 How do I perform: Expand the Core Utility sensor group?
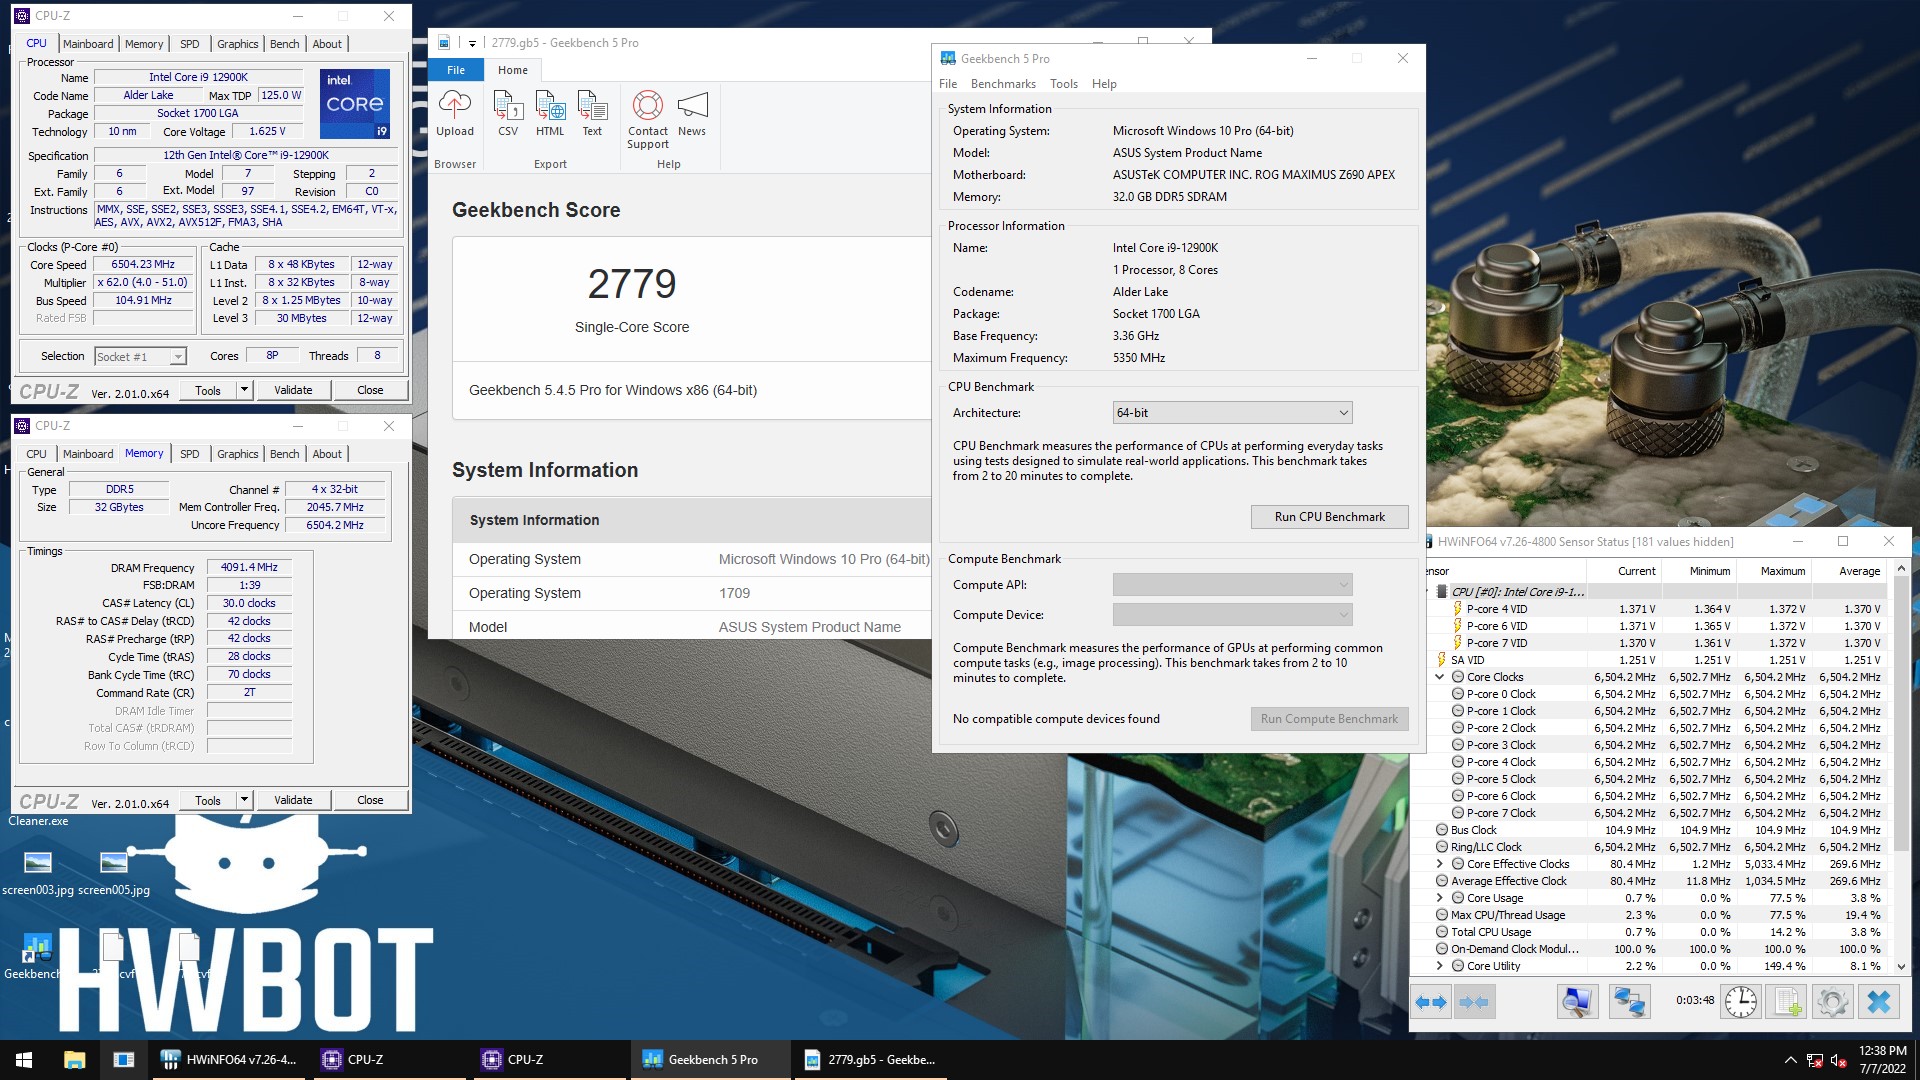pyautogui.click(x=1440, y=966)
